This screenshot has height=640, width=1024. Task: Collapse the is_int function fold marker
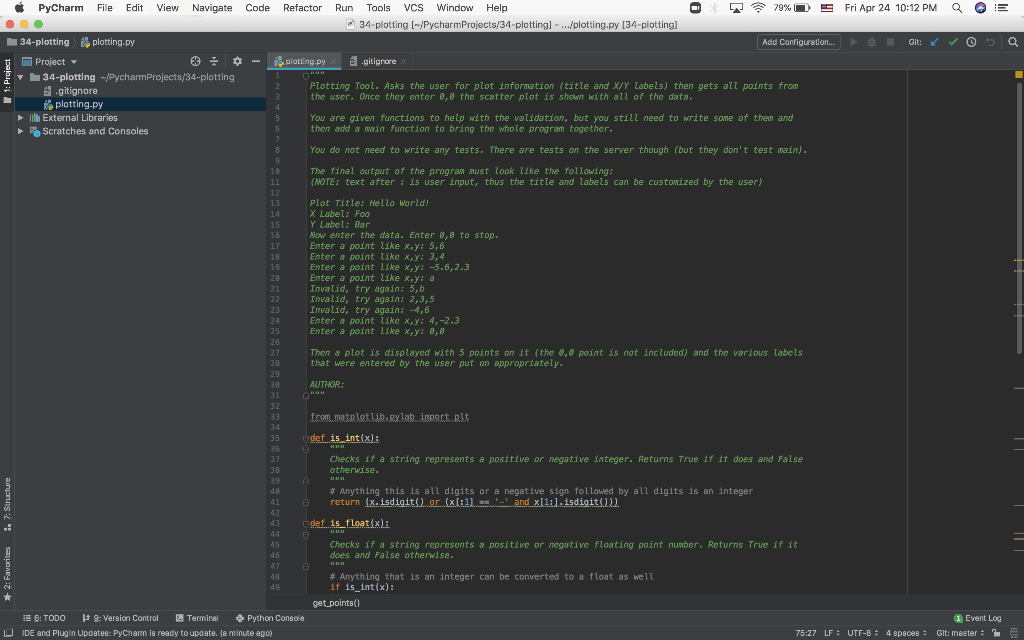pyautogui.click(x=306, y=438)
